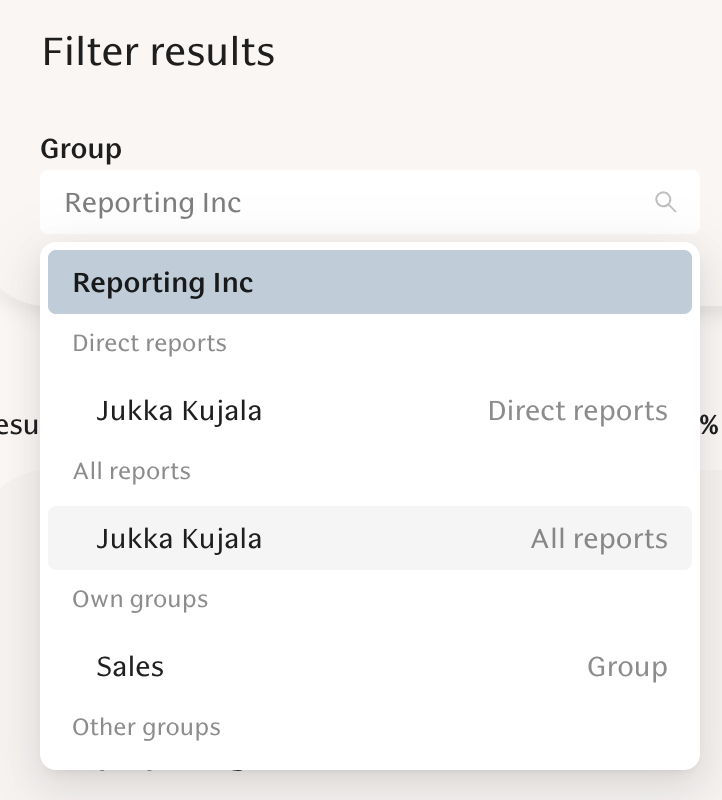The width and height of the screenshot is (722, 800).
Task: Click the cut-off results text at left edge
Action: [18, 426]
